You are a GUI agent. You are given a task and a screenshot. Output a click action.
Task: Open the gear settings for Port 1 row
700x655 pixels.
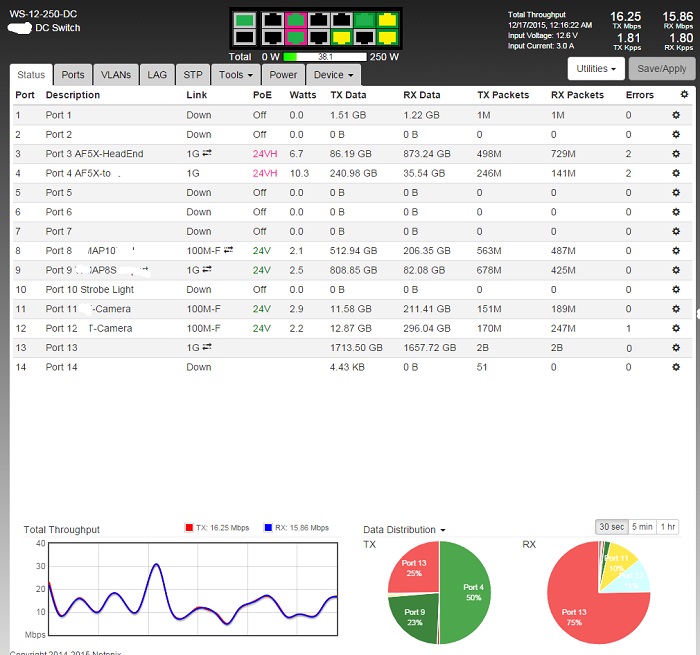tap(676, 115)
